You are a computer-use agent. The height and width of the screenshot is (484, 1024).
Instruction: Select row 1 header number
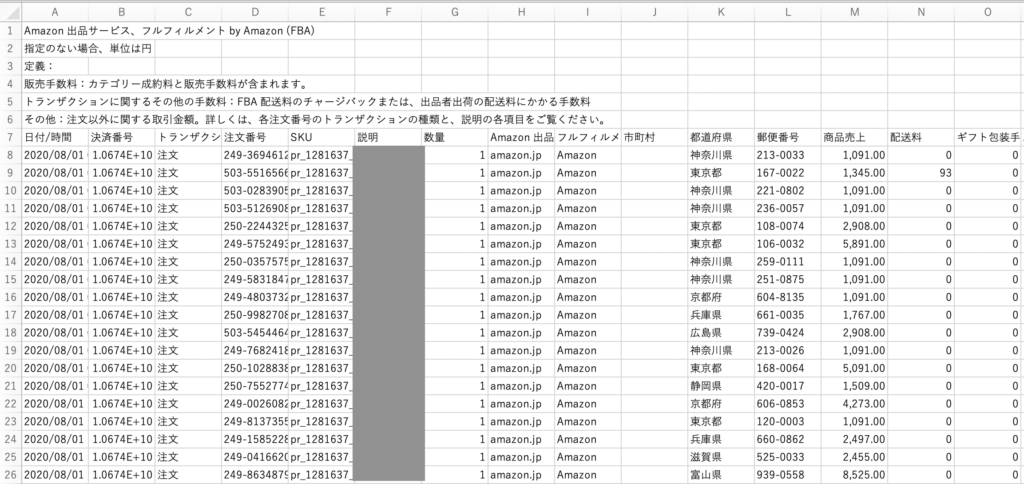click(x=10, y=30)
